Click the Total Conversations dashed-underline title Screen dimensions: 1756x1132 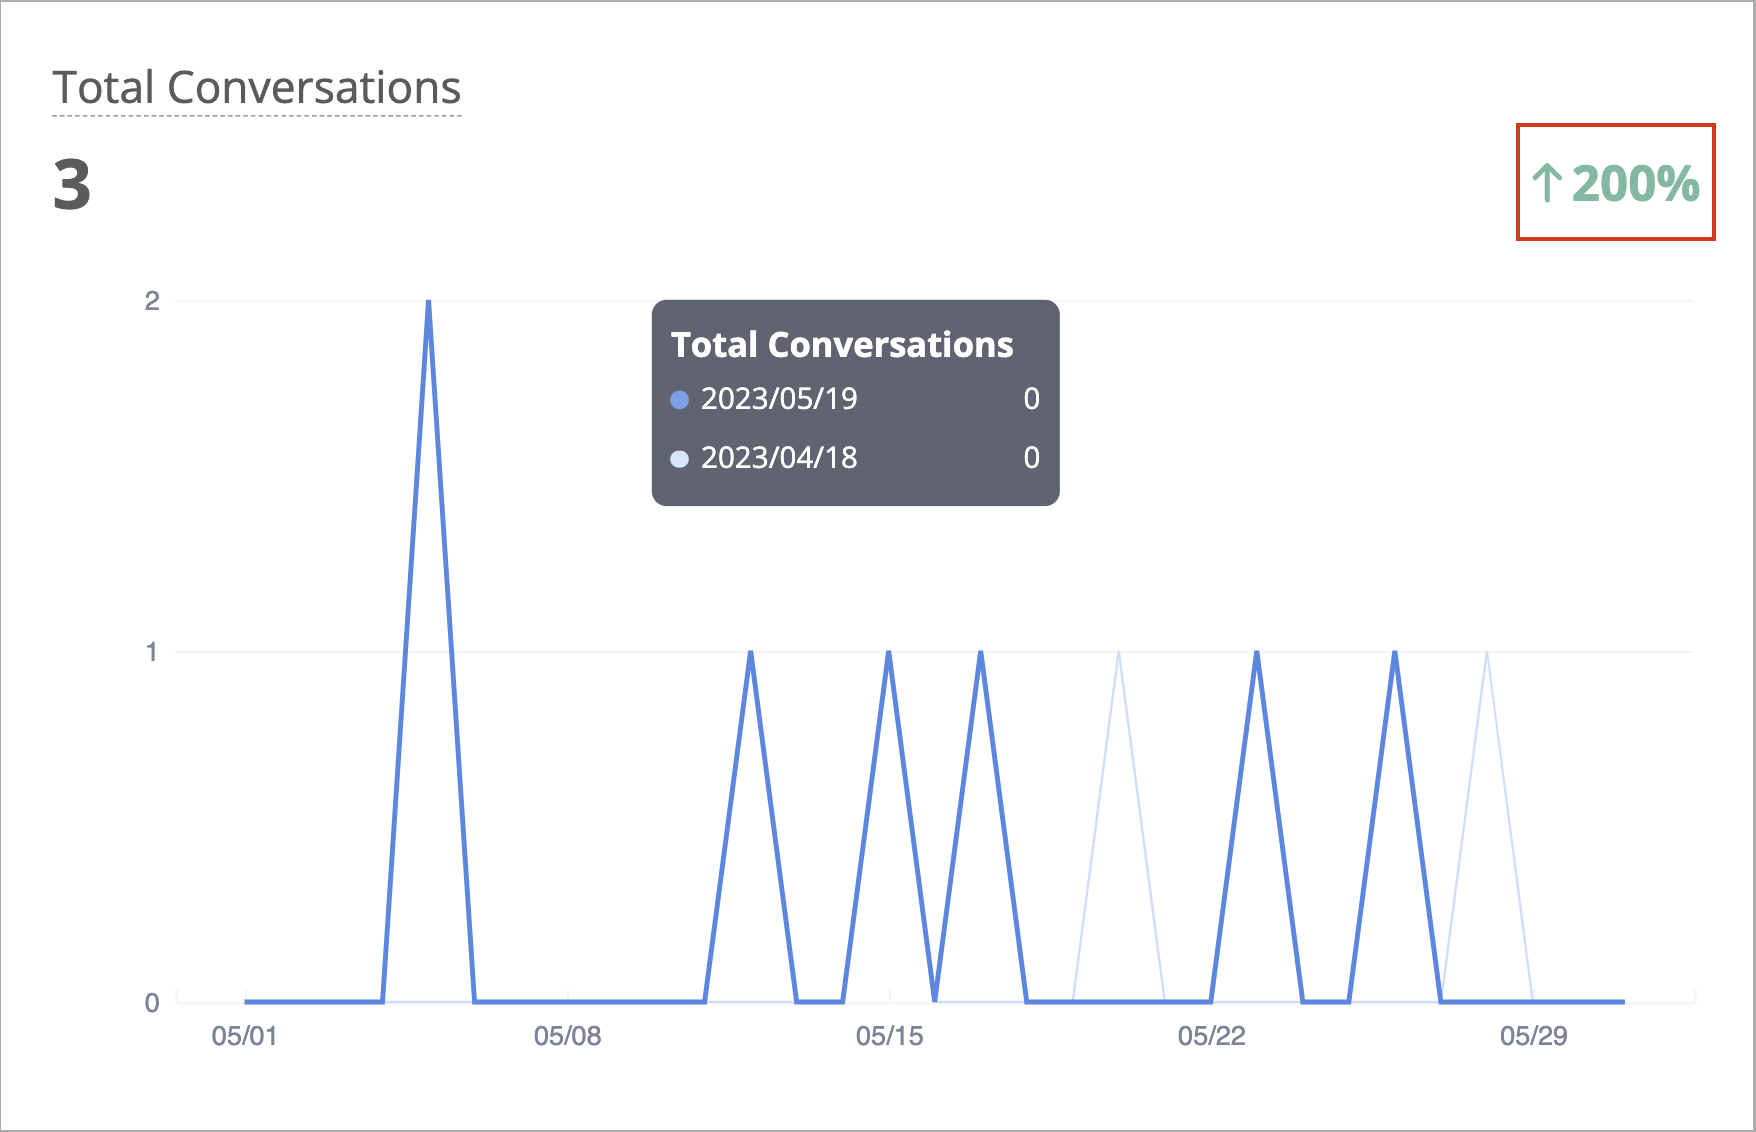pyautogui.click(x=257, y=88)
